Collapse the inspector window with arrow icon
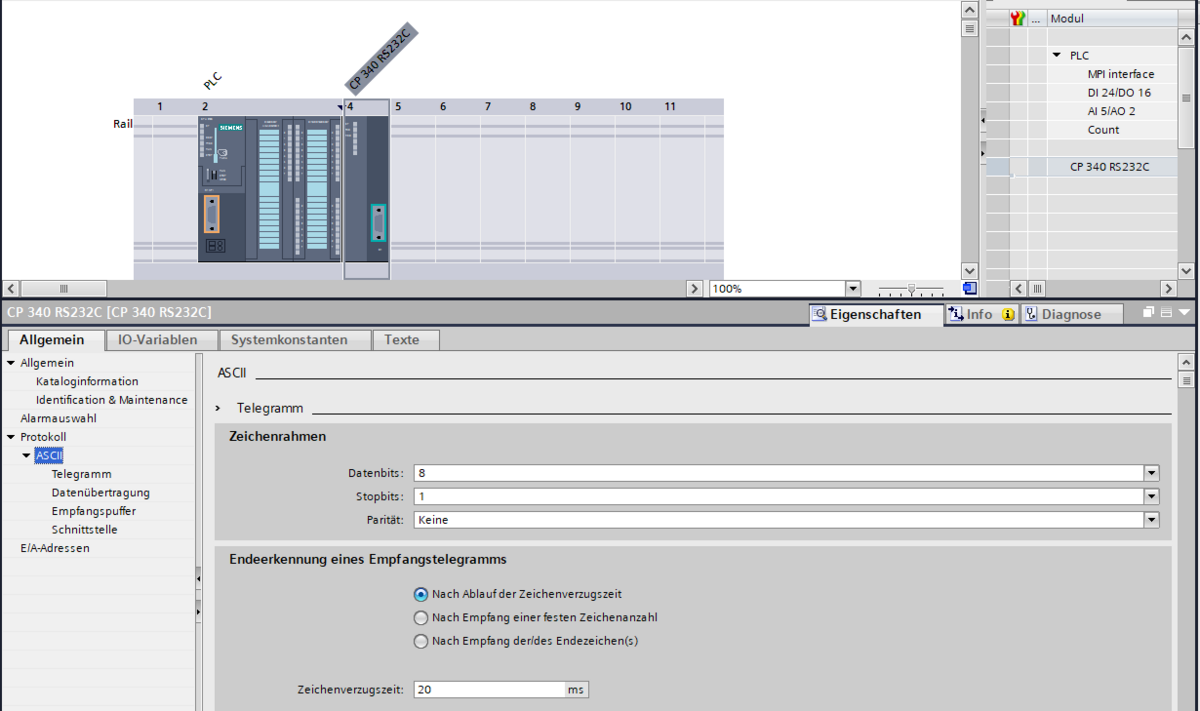The height and width of the screenshot is (711, 1200). pos(1185,313)
